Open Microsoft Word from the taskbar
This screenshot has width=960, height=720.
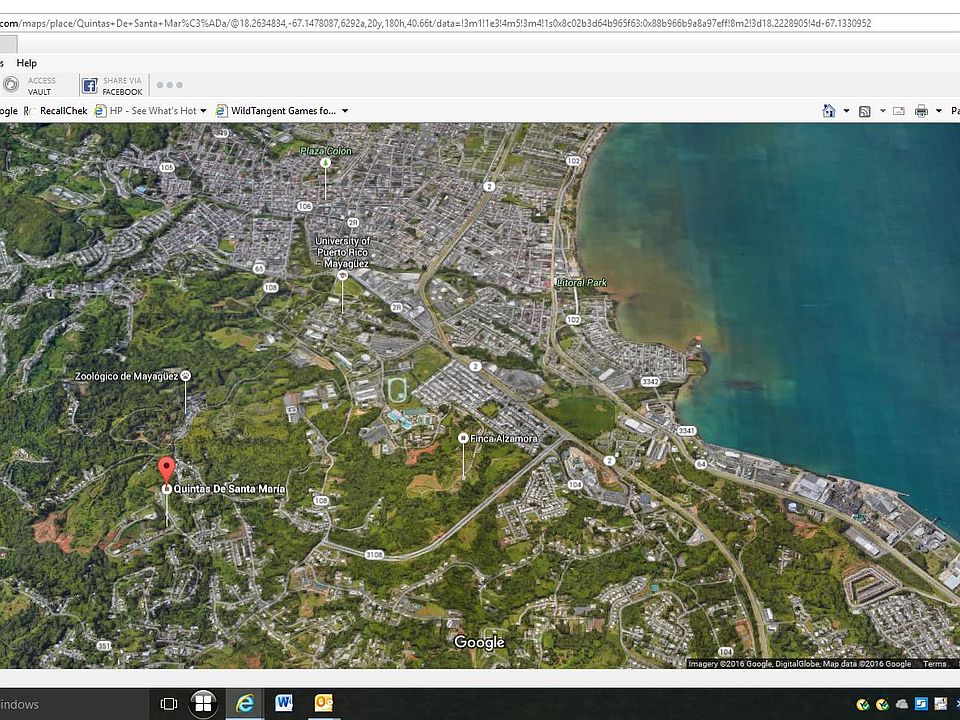pyautogui.click(x=284, y=703)
